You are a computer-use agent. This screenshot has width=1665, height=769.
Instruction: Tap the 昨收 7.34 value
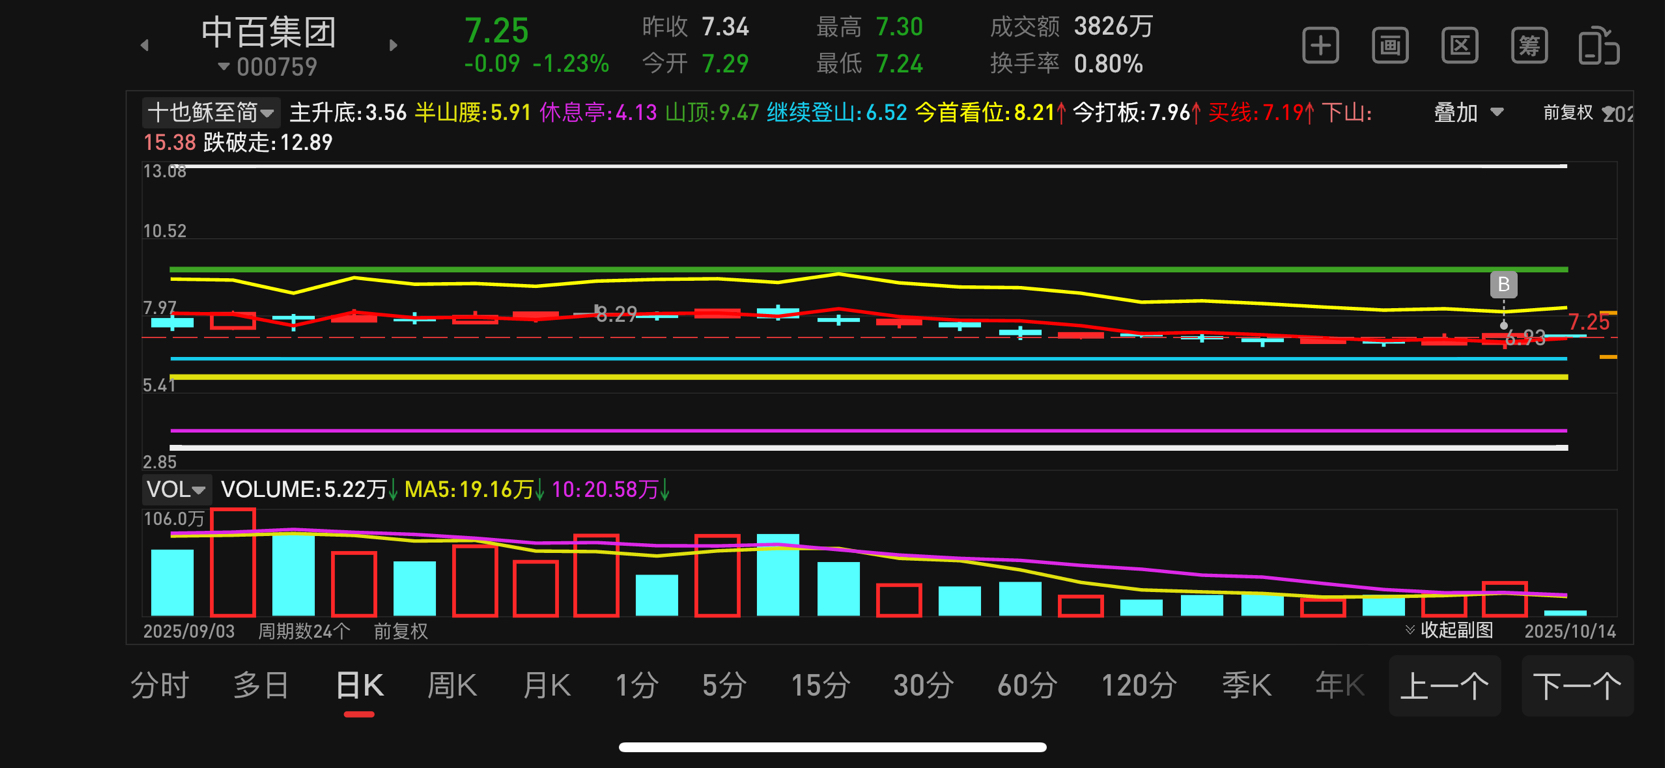[x=725, y=27]
